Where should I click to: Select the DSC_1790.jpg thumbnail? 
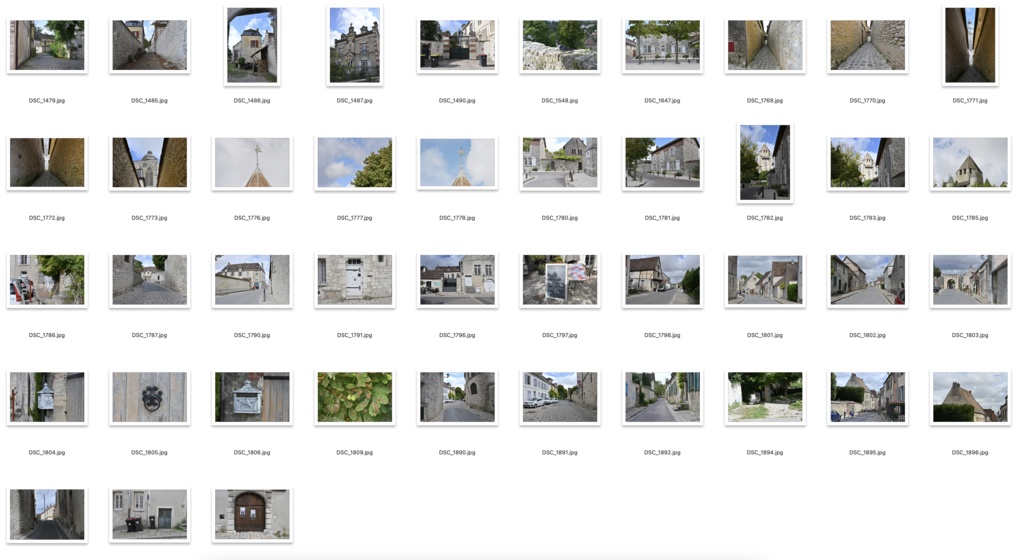tap(252, 280)
